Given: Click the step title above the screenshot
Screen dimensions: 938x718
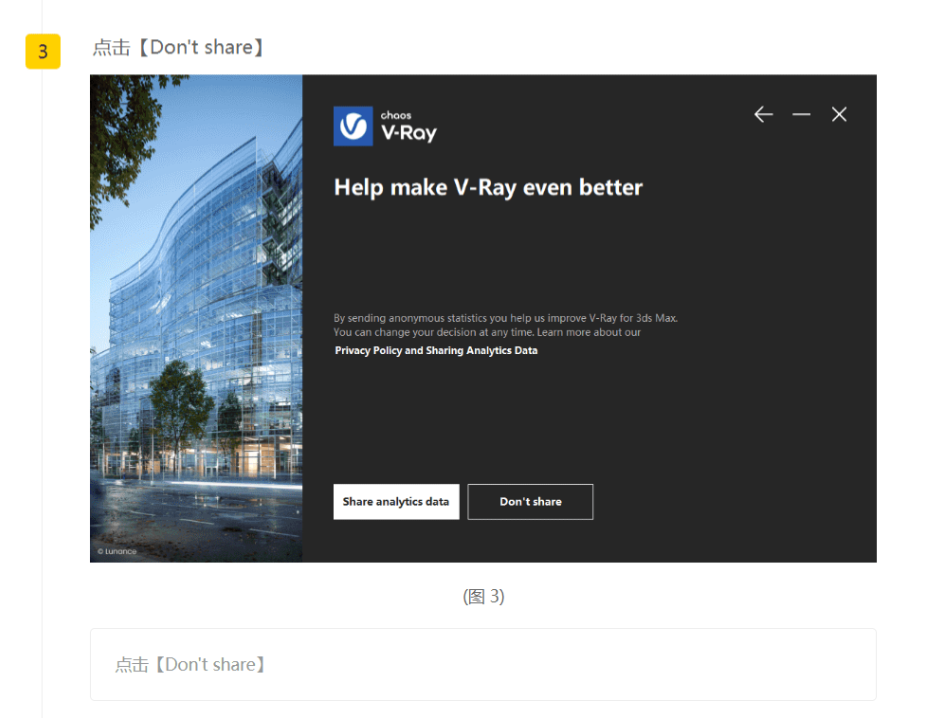Looking at the screenshot, I should [179, 48].
